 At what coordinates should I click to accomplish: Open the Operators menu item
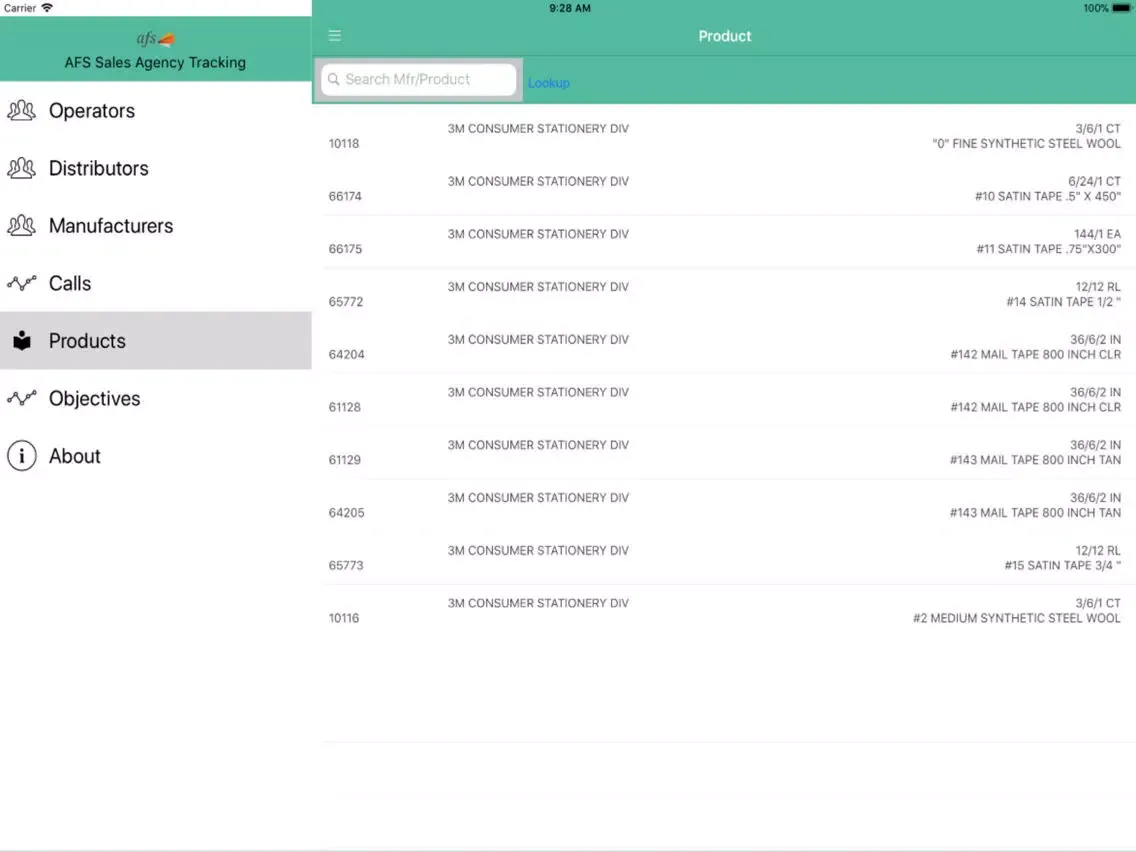pyautogui.click(x=156, y=110)
